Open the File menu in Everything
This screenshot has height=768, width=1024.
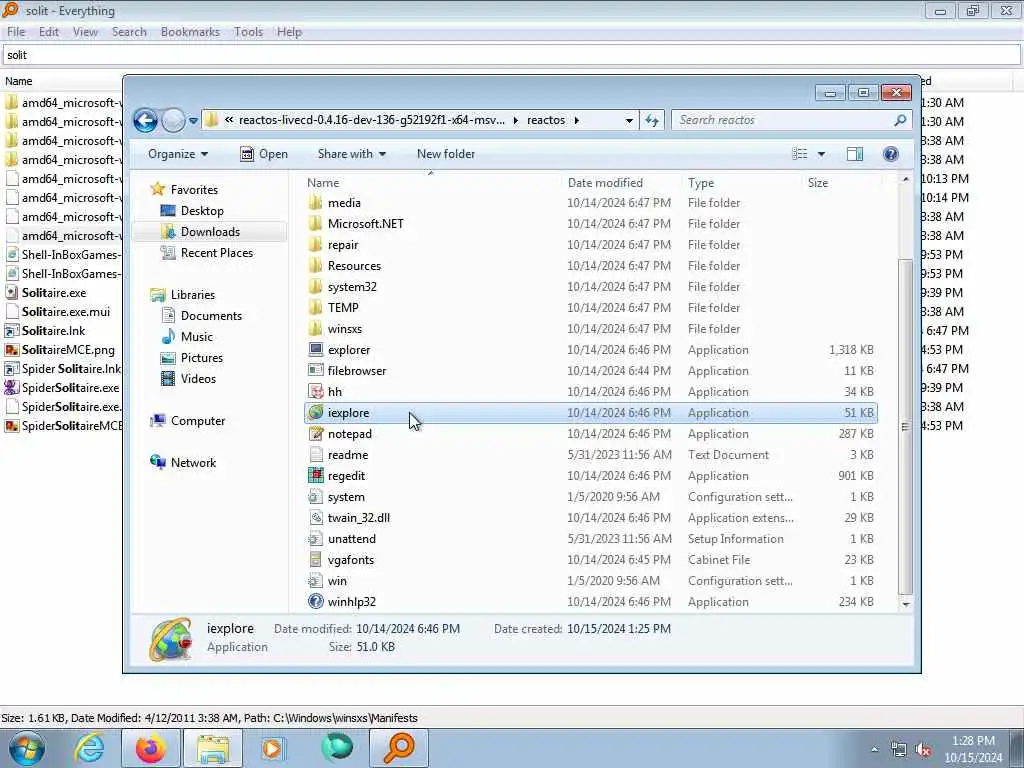16,32
